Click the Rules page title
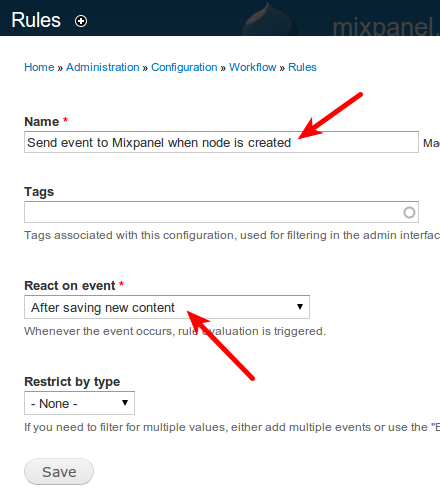This screenshot has width=440, height=496. pos(36,20)
